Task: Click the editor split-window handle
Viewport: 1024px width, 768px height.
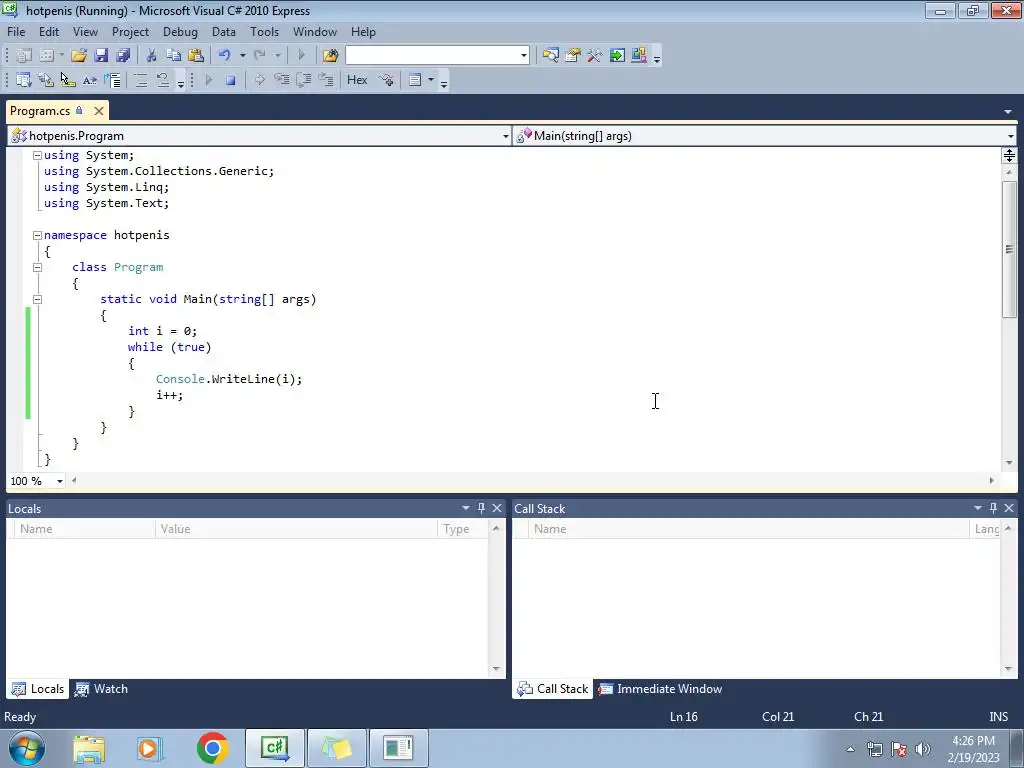Action: click(x=1009, y=155)
